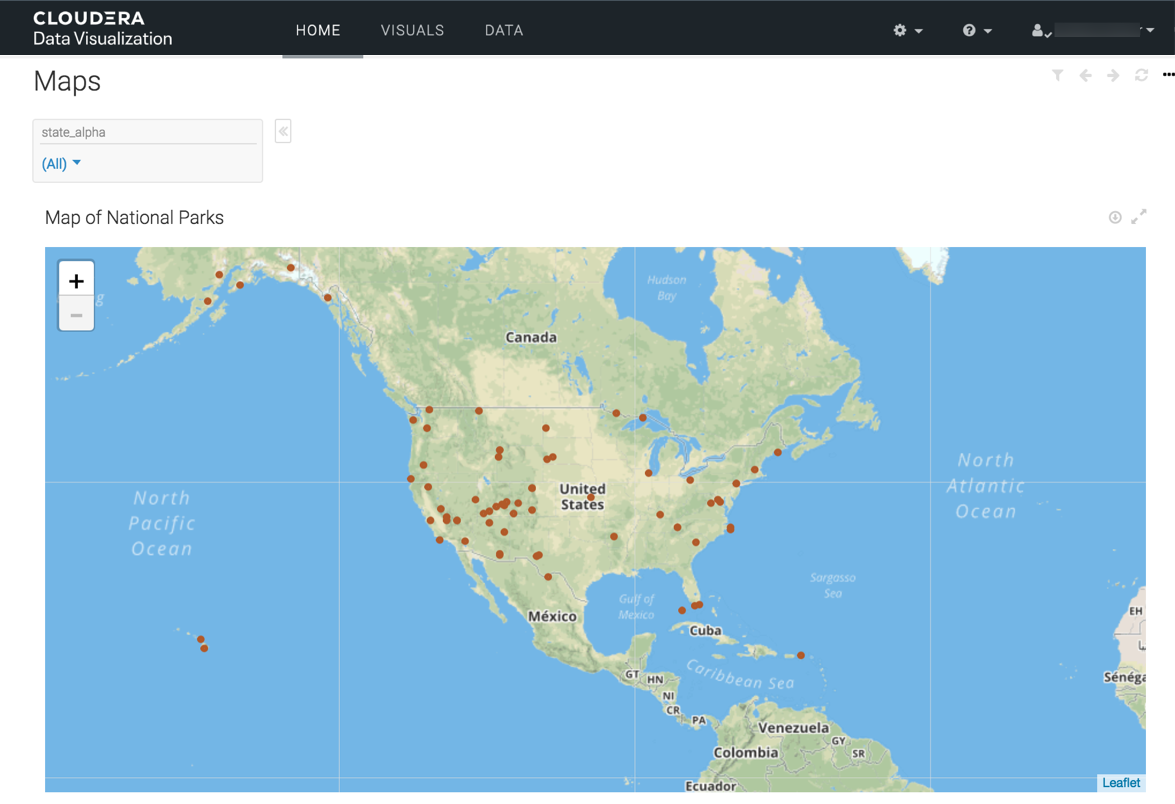
Task: Open the settings gear dropdown
Action: (907, 31)
